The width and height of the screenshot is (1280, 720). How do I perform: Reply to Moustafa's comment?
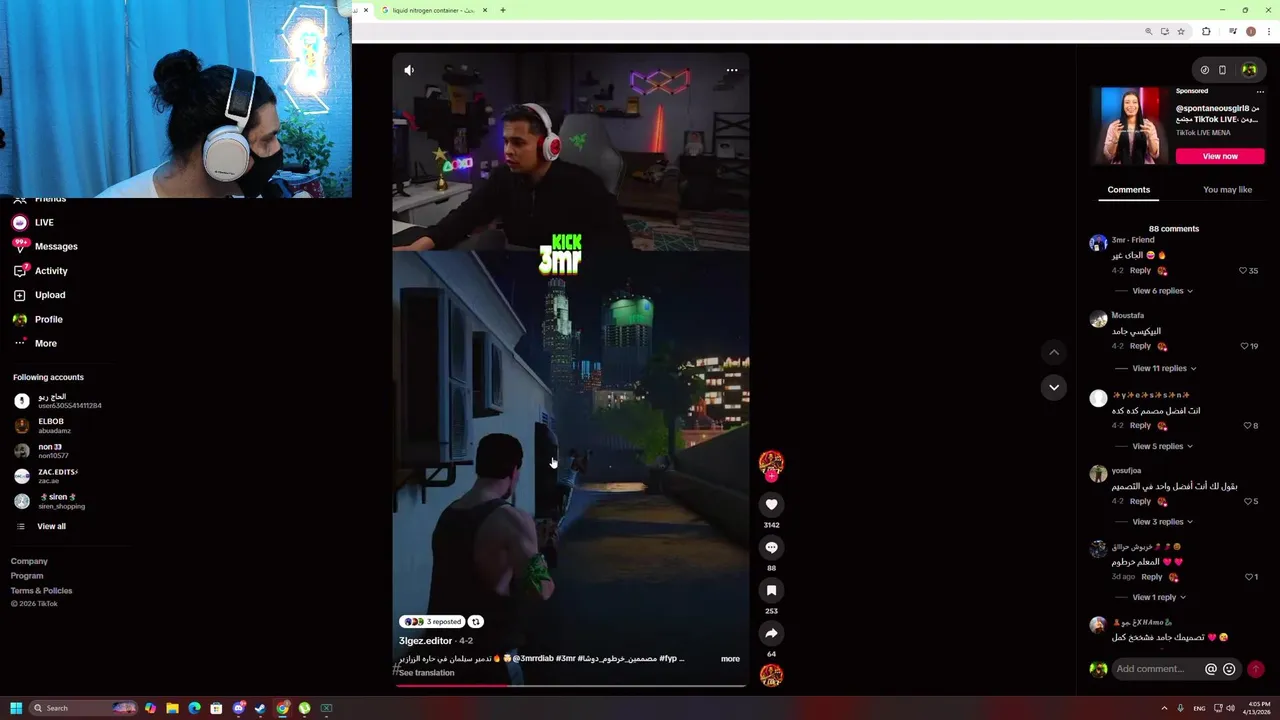click(1140, 346)
